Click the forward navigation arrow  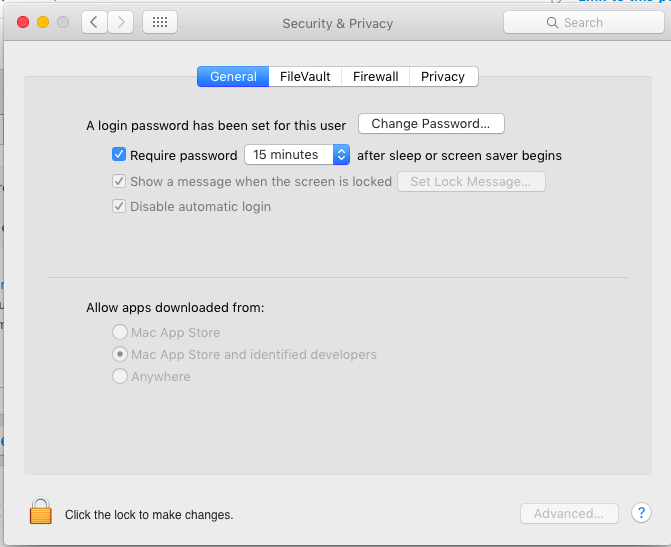121,22
